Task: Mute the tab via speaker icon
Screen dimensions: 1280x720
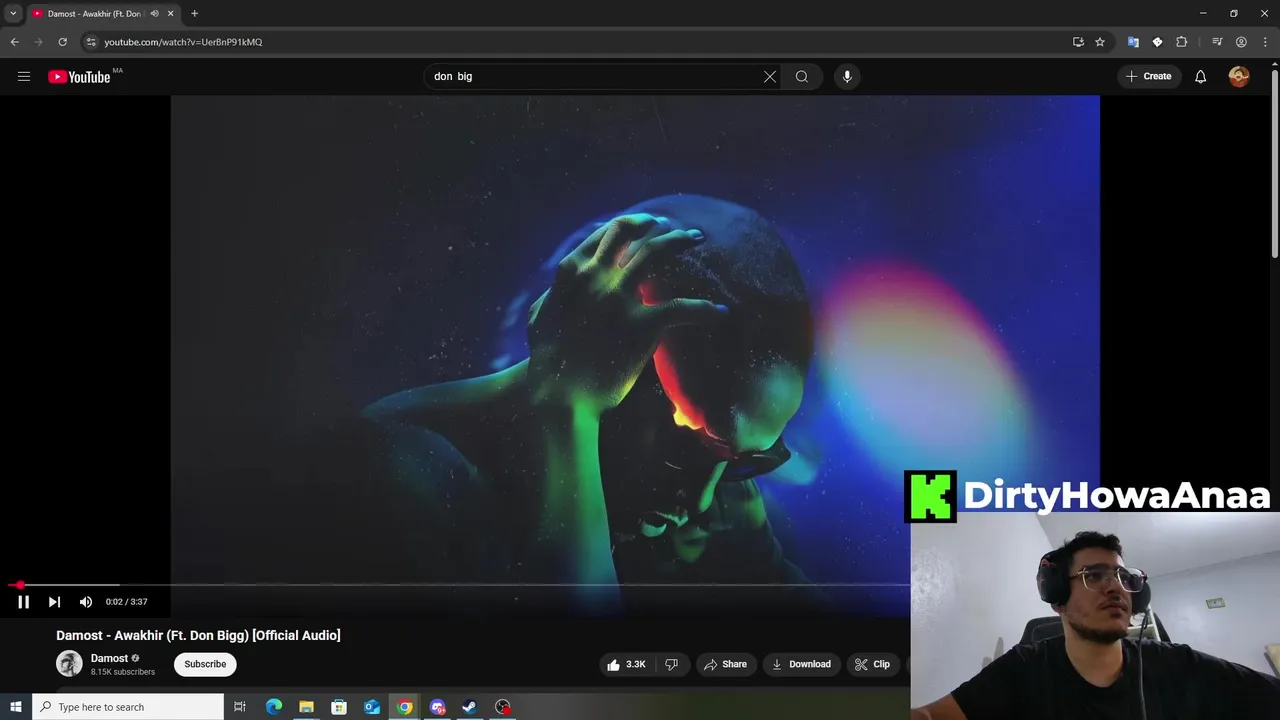Action: click(154, 14)
